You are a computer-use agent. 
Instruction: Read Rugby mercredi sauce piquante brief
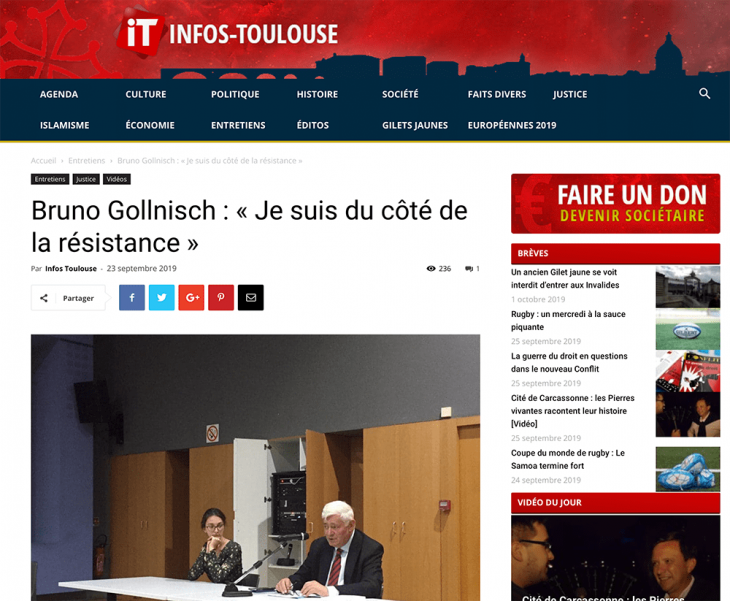click(x=568, y=321)
